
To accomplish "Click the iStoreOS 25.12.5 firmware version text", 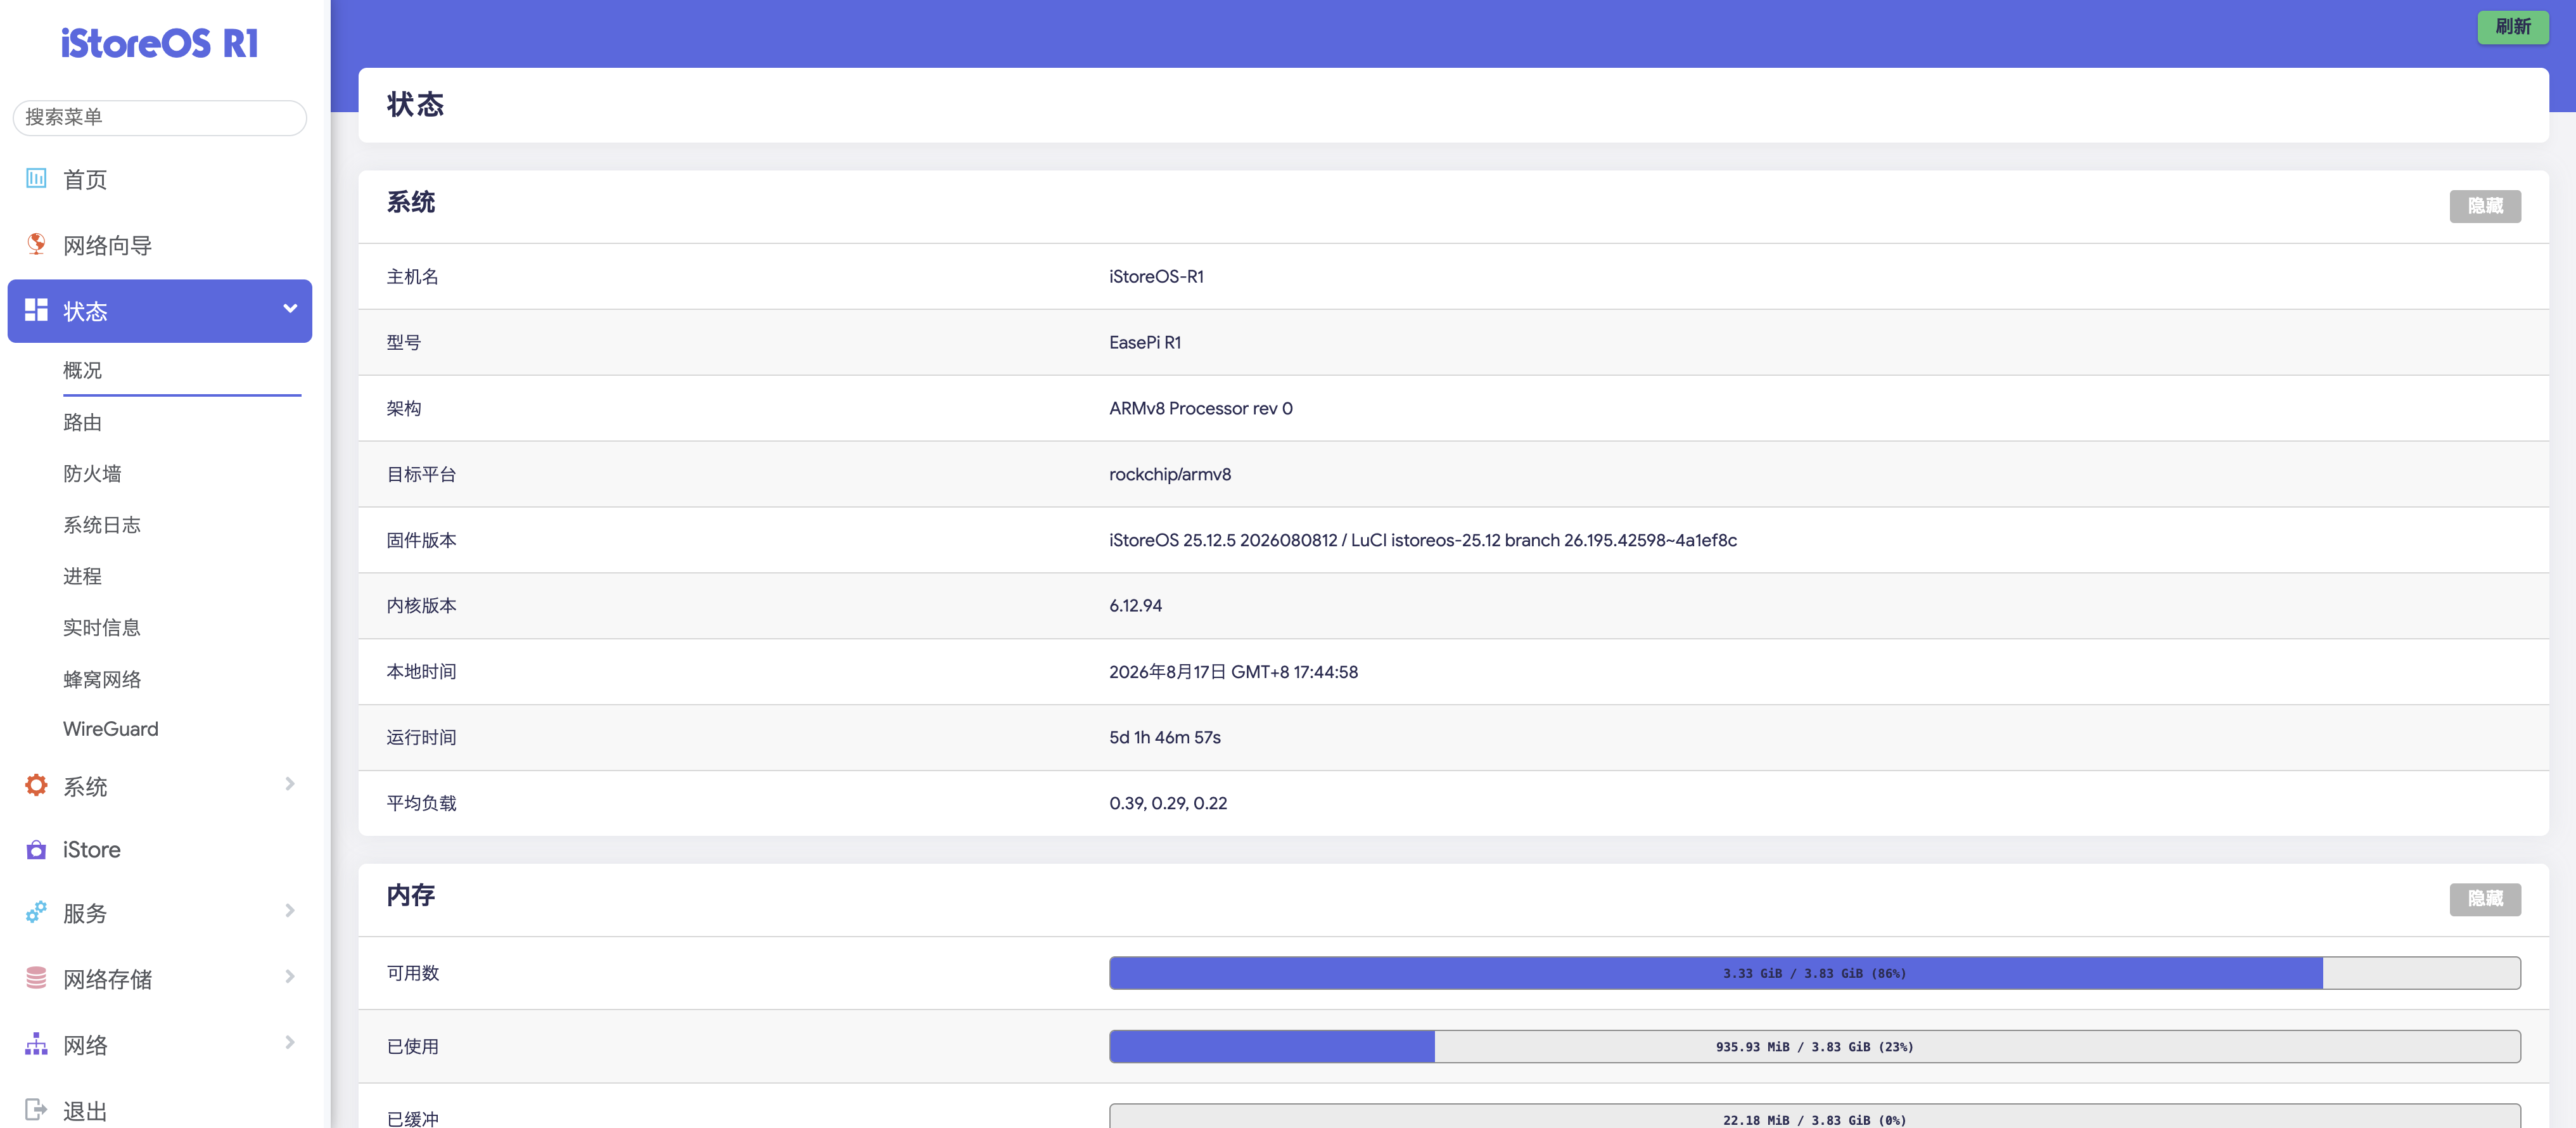I will (x=1423, y=541).
